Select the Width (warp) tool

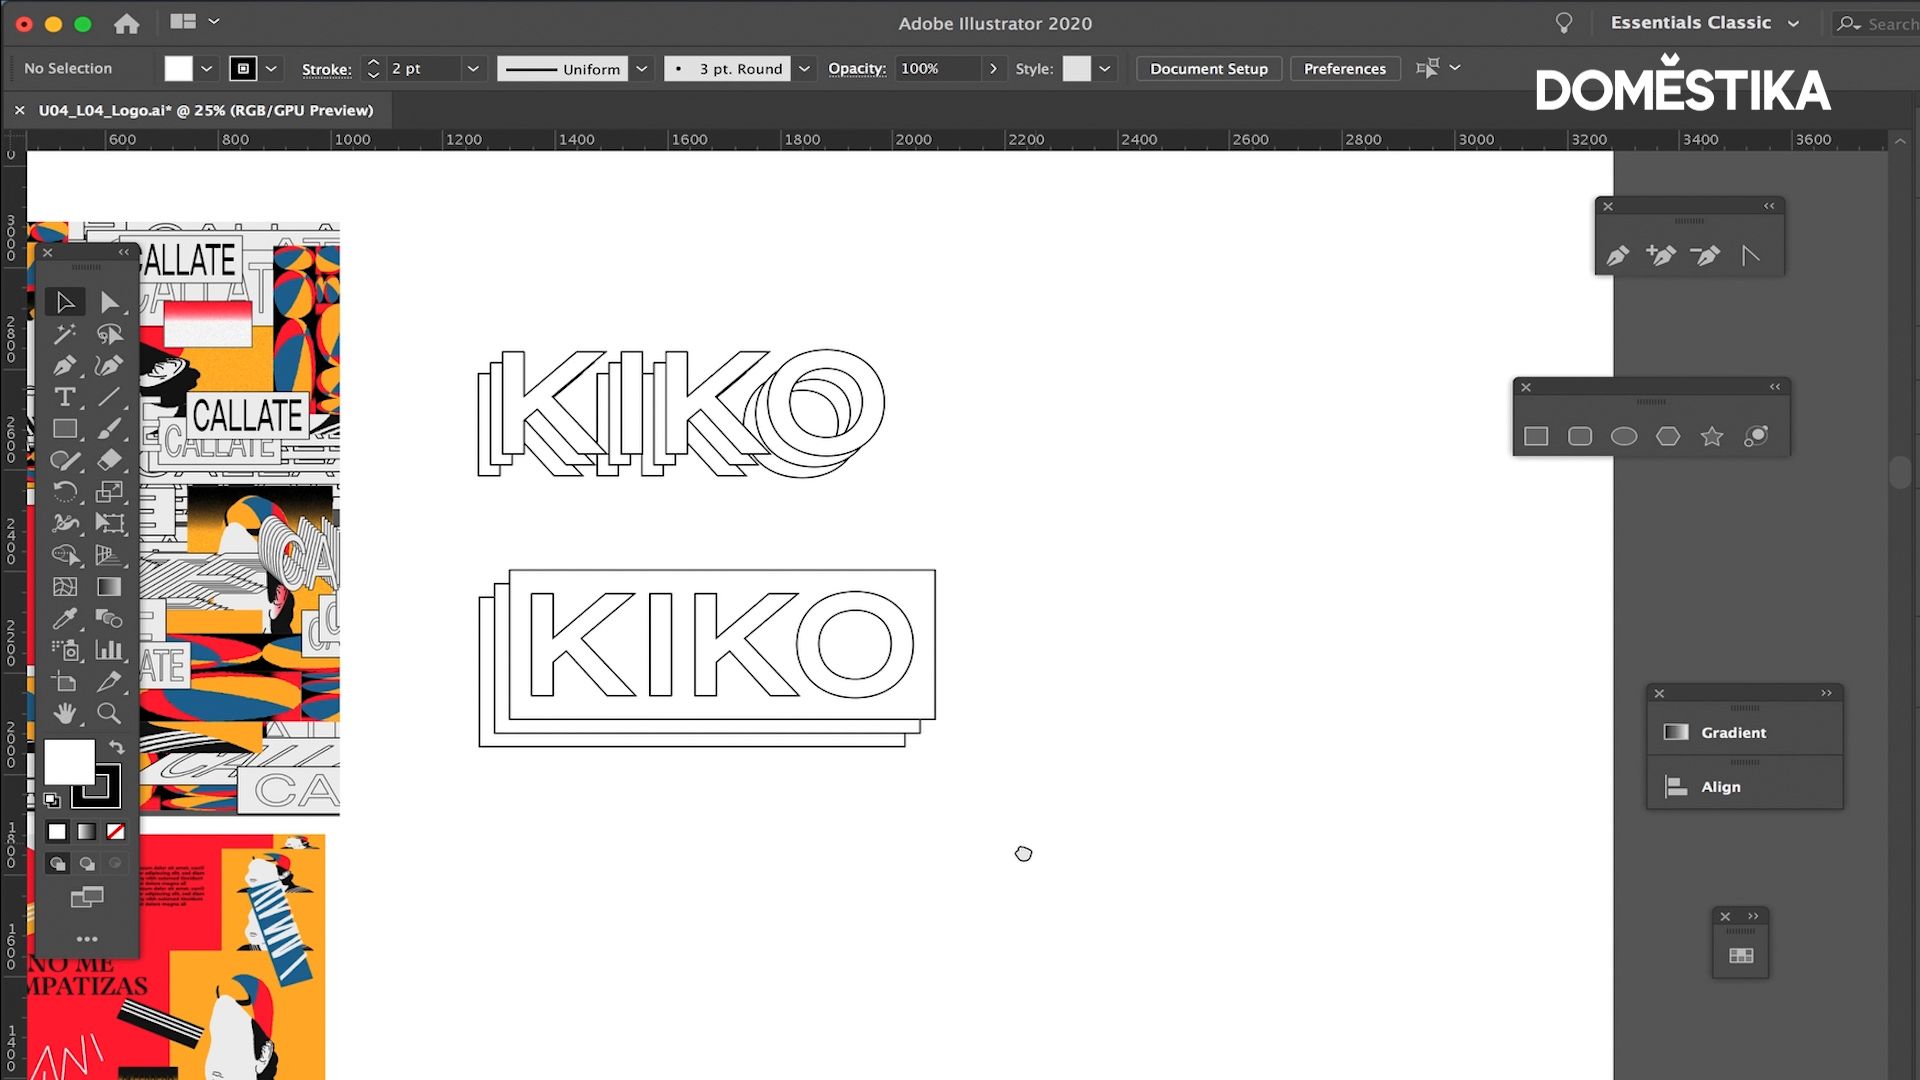coord(65,523)
